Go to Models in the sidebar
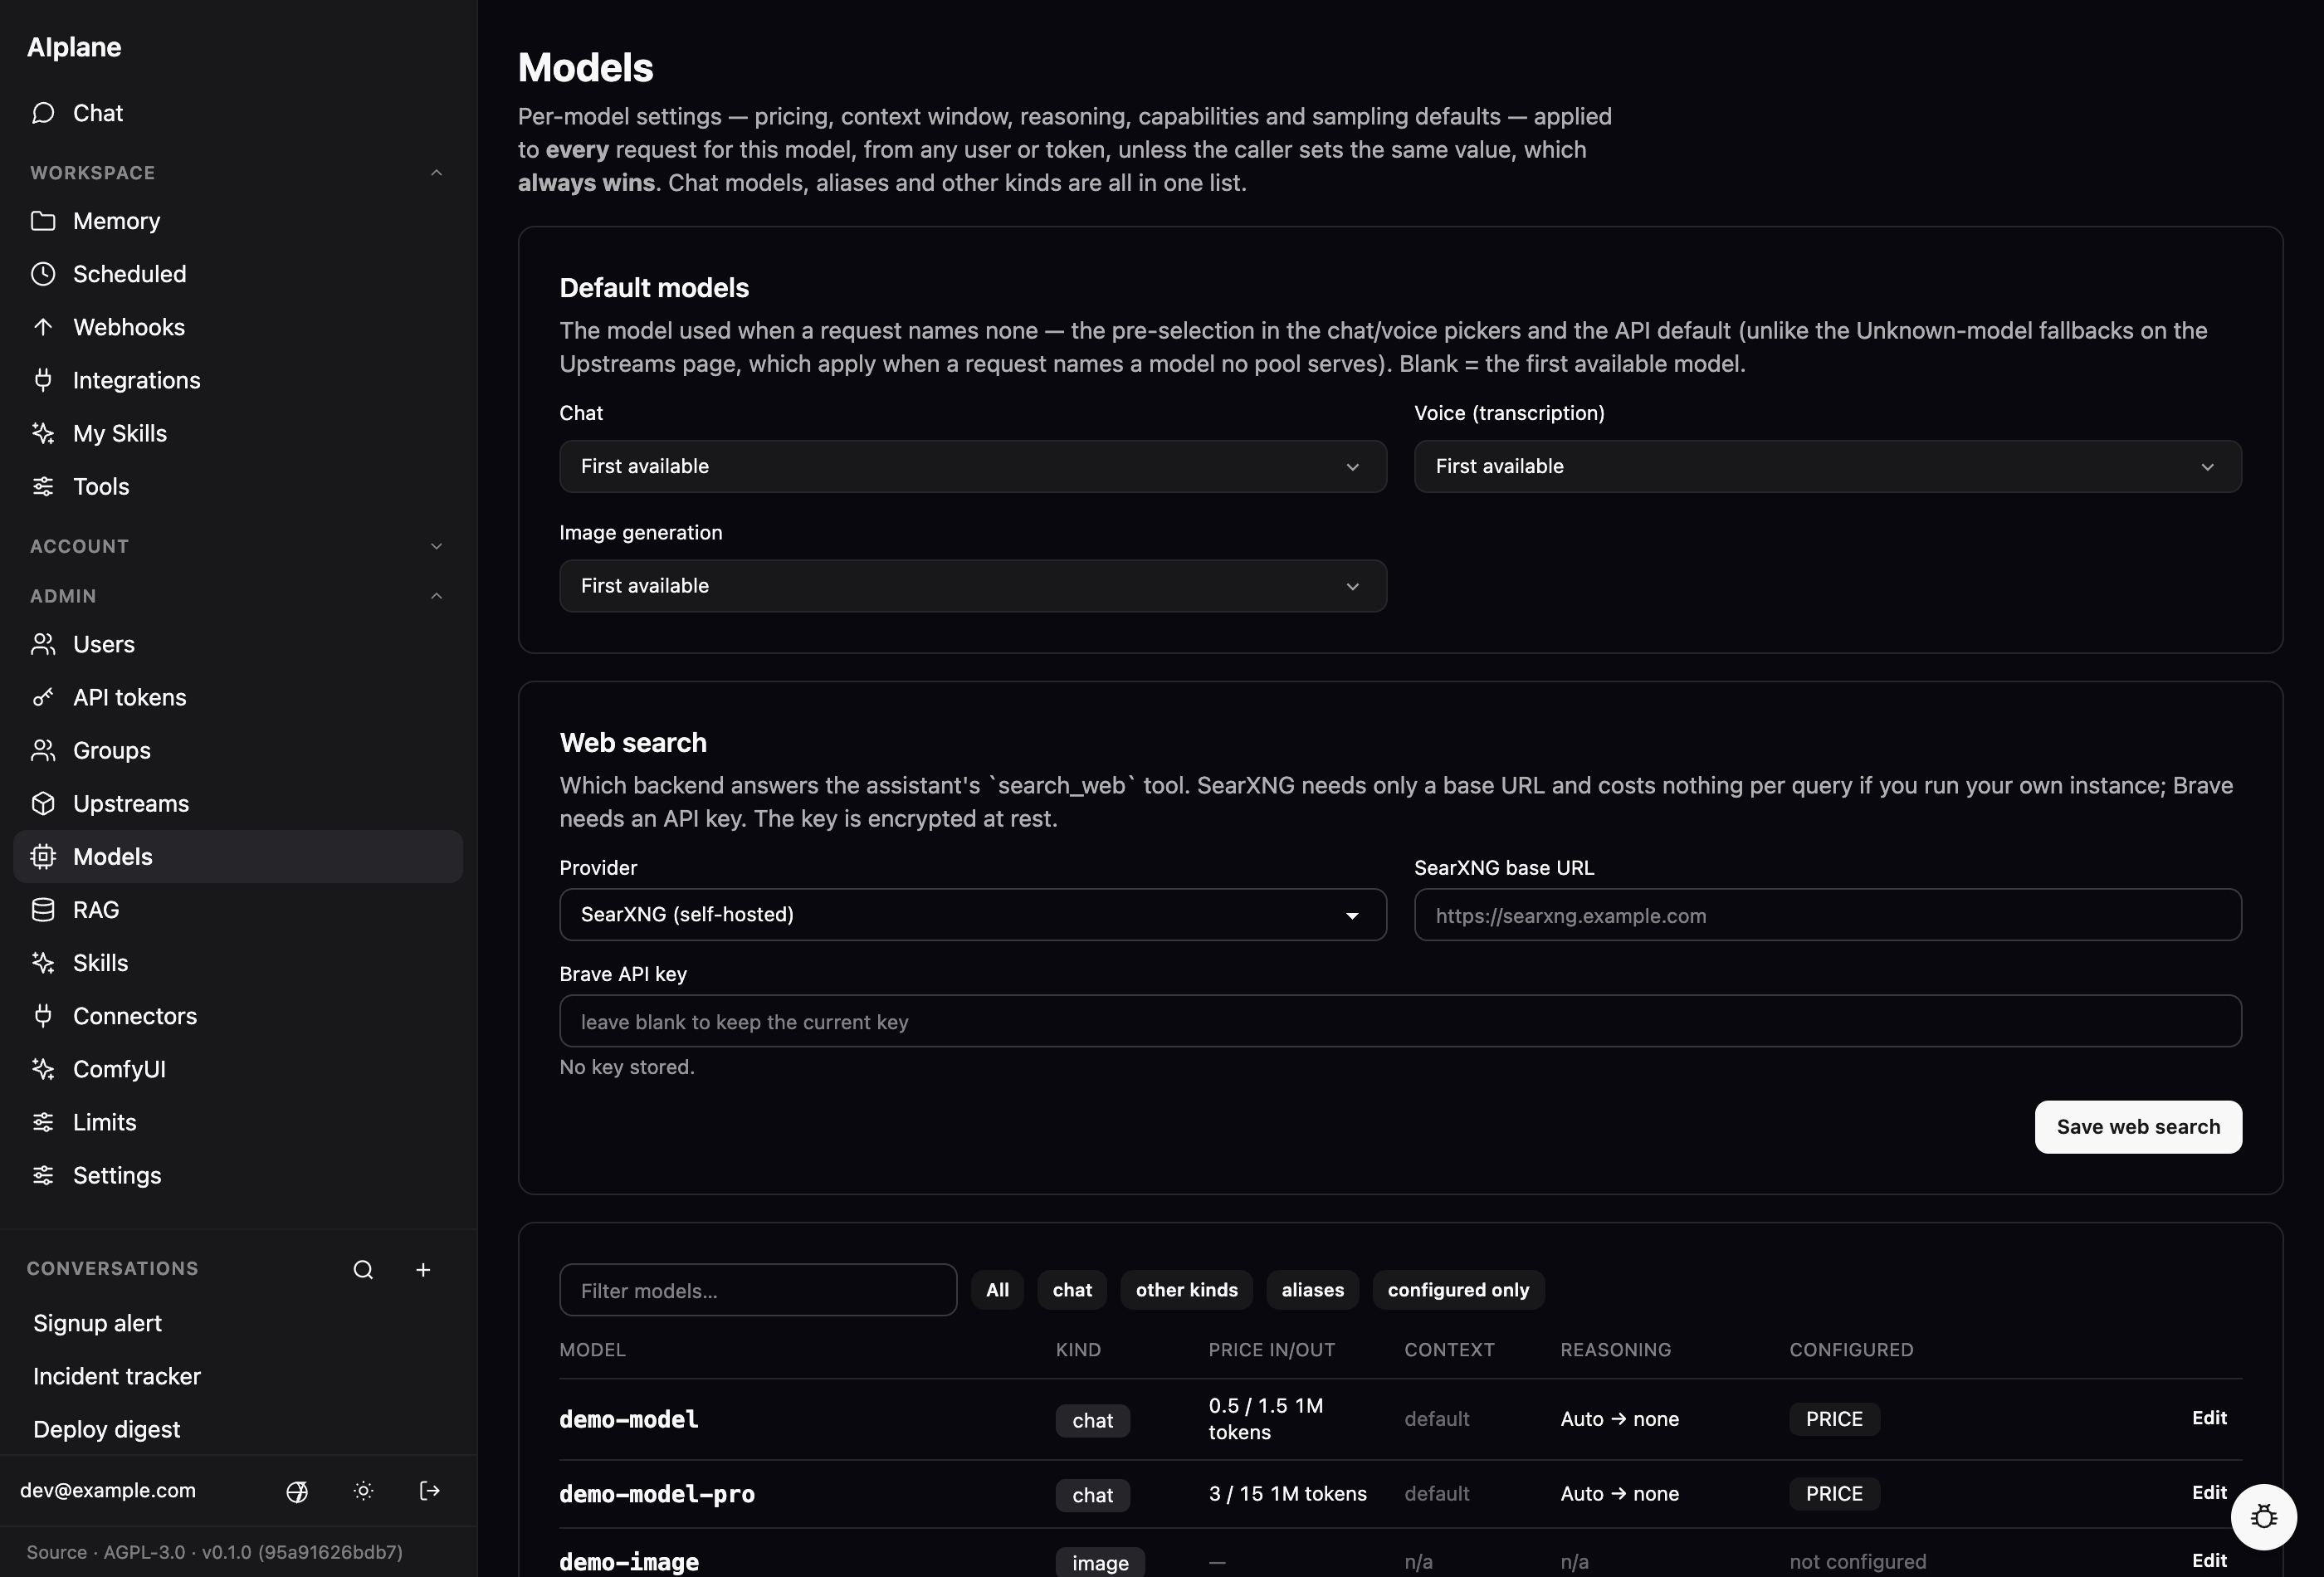Image resolution: width=2324 pixels, height=1577 pixels. pos(238,856)
